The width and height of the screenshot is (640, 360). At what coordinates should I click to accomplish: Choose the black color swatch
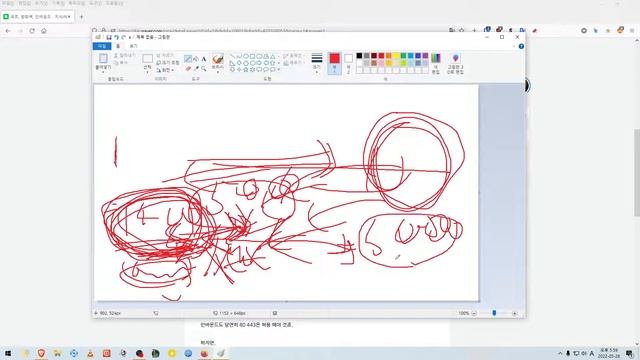[x=359, y=56]
